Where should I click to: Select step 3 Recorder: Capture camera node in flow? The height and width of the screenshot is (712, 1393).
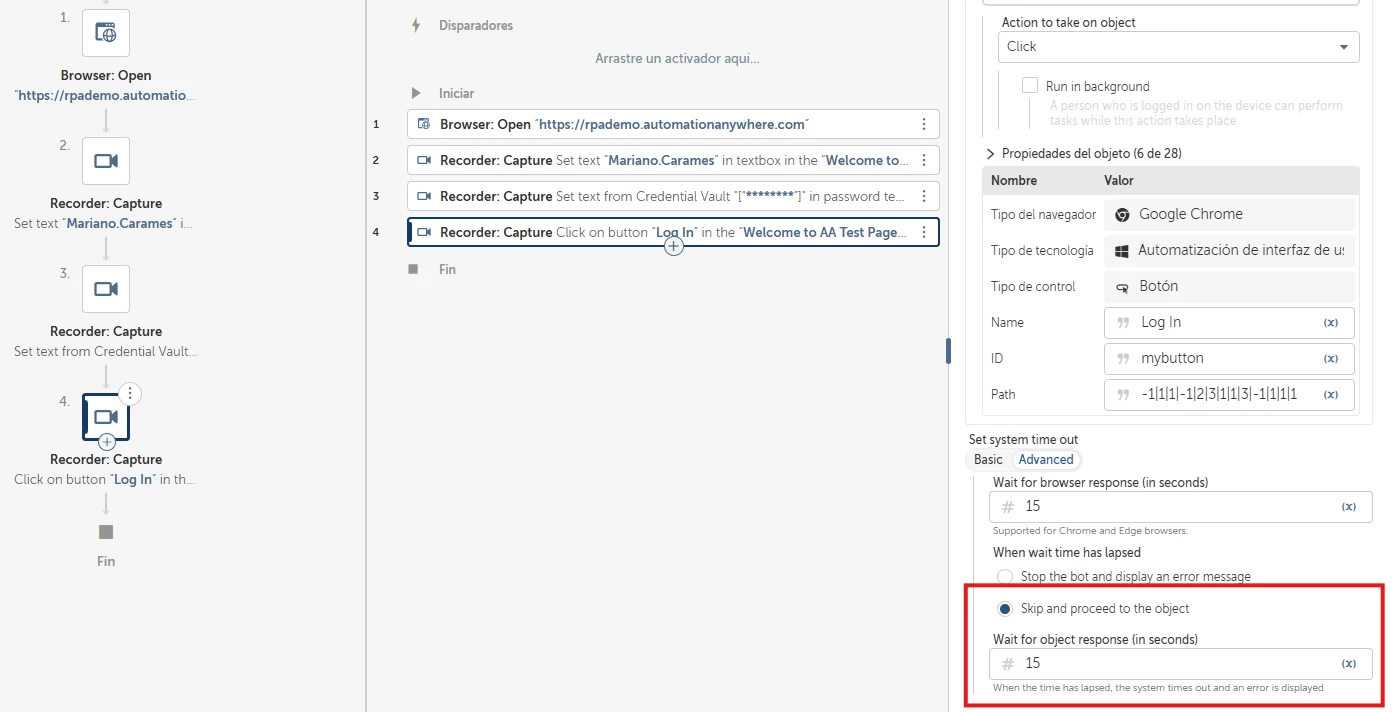point(106,289)
